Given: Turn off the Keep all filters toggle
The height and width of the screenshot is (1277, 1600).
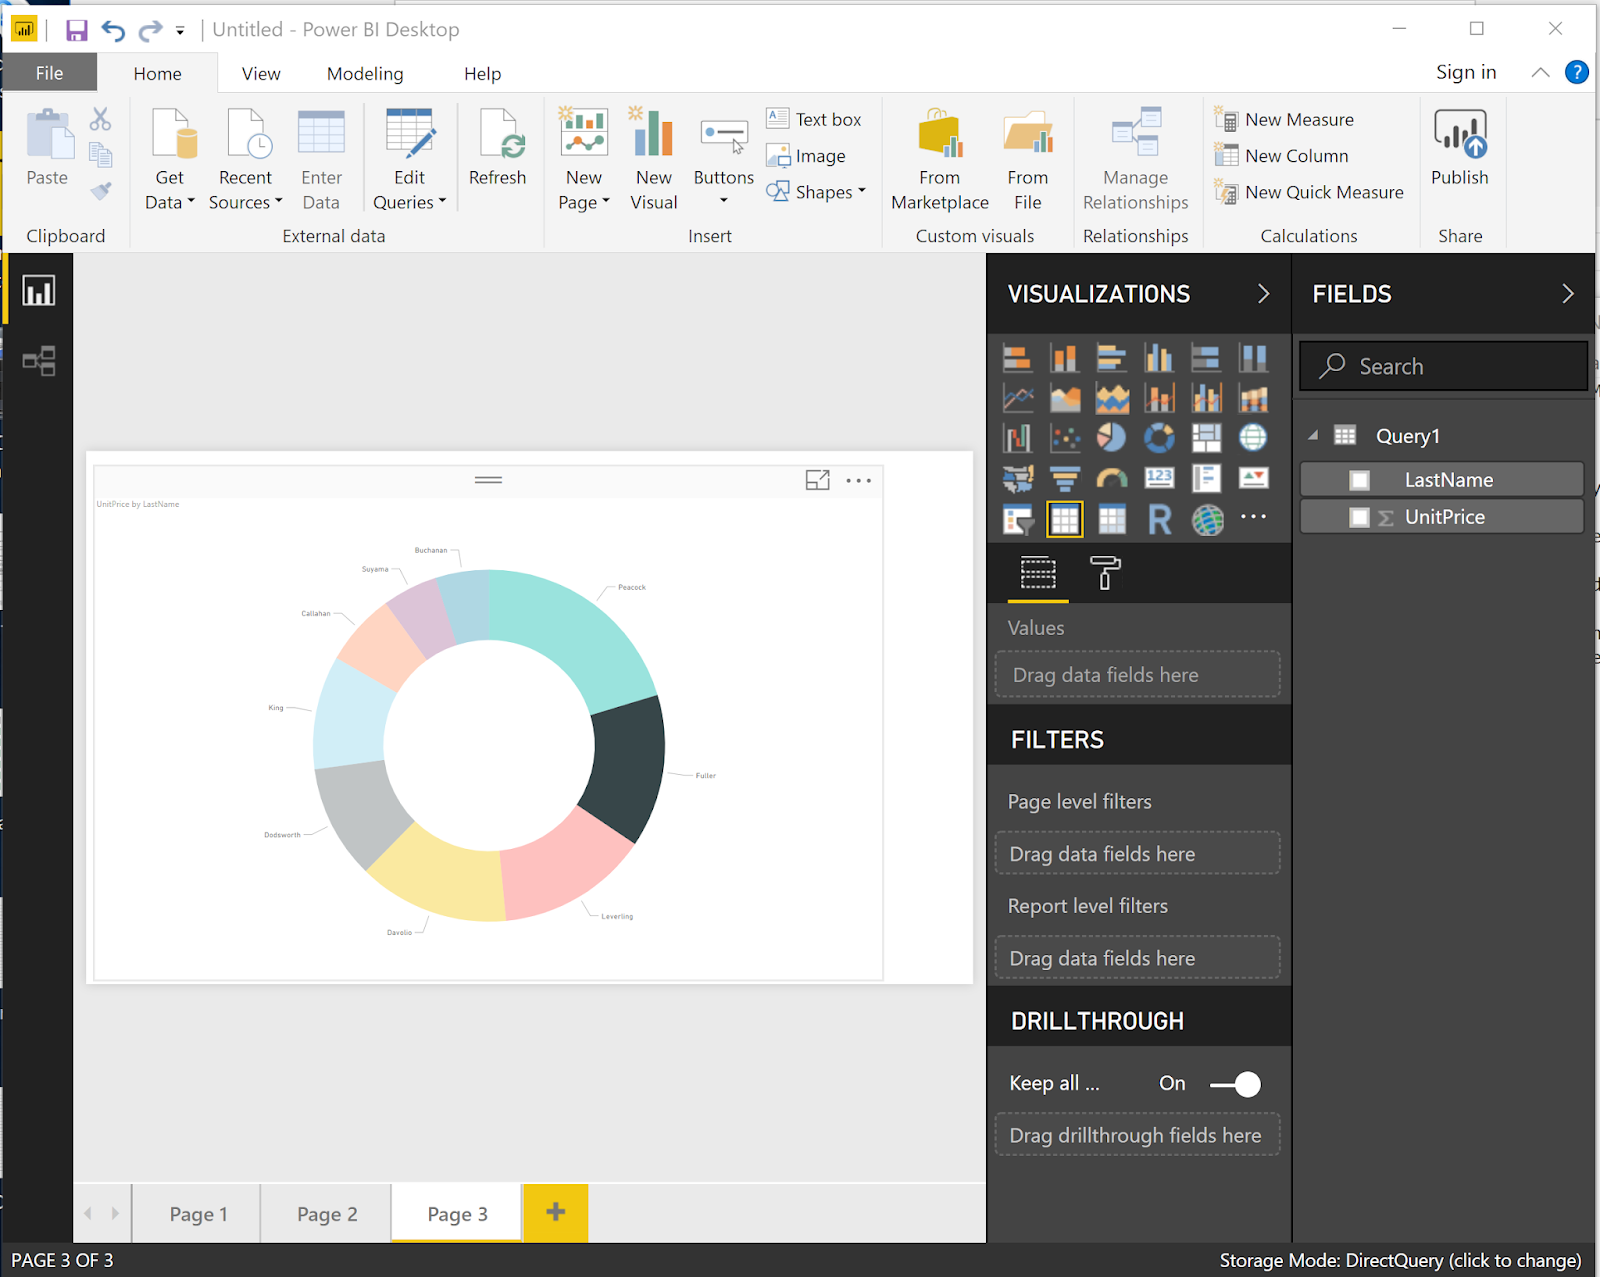Looking at the screenshot, I should point(1238,1083).
